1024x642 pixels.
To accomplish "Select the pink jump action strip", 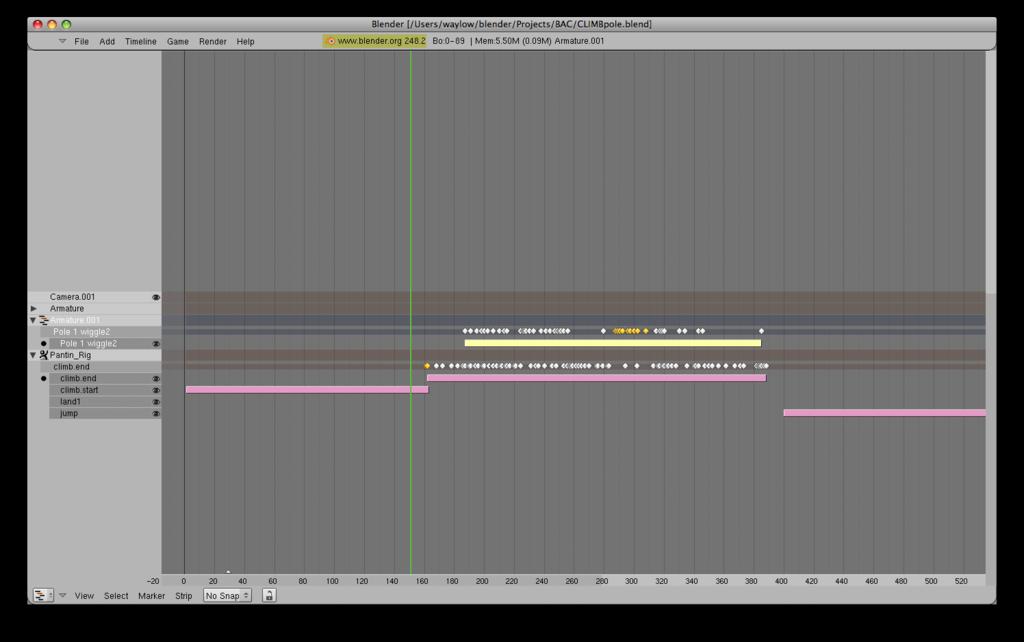I will click(884, 413).
